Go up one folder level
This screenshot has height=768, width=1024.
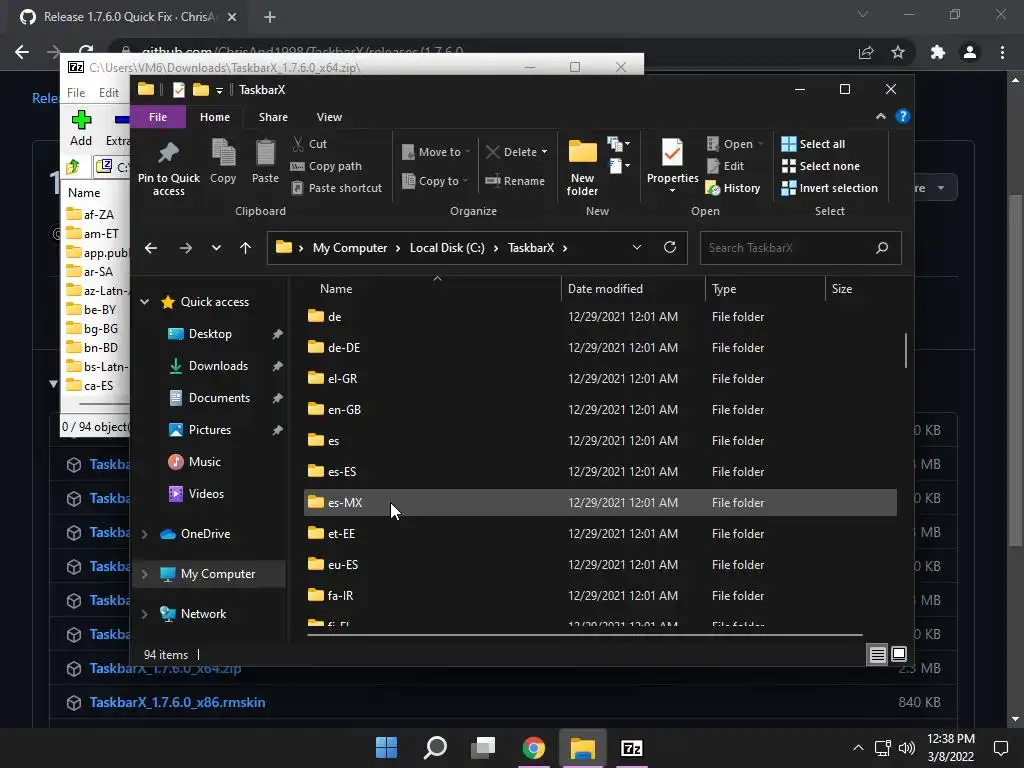245,248
